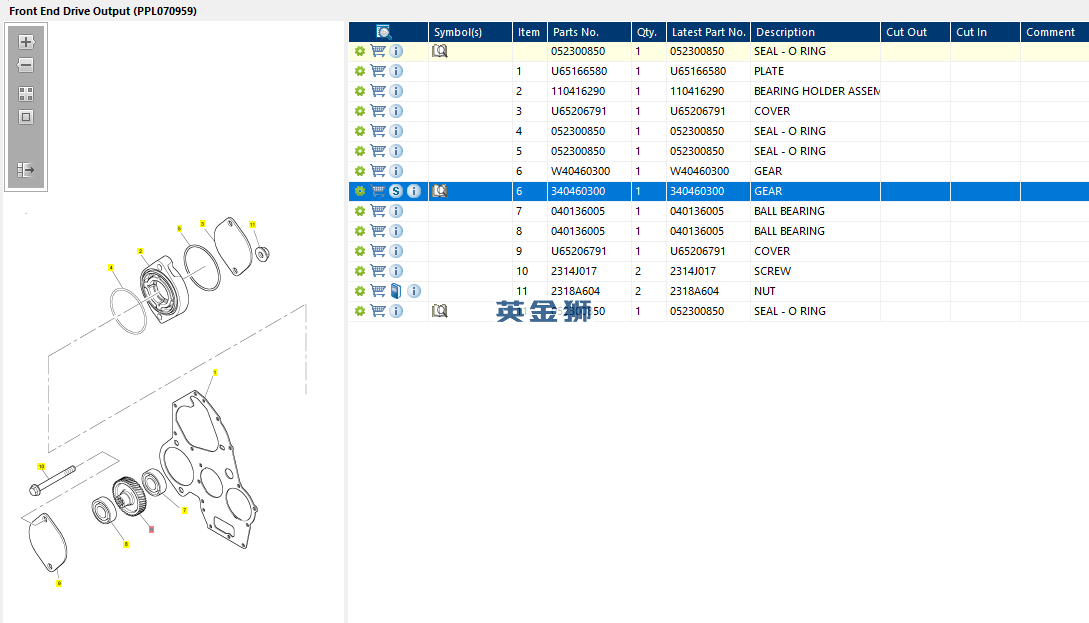Click 'Front End Drive Output (PPL070959)' title
This screenshot has height=623, width=1089.
[x=103, y=11]
